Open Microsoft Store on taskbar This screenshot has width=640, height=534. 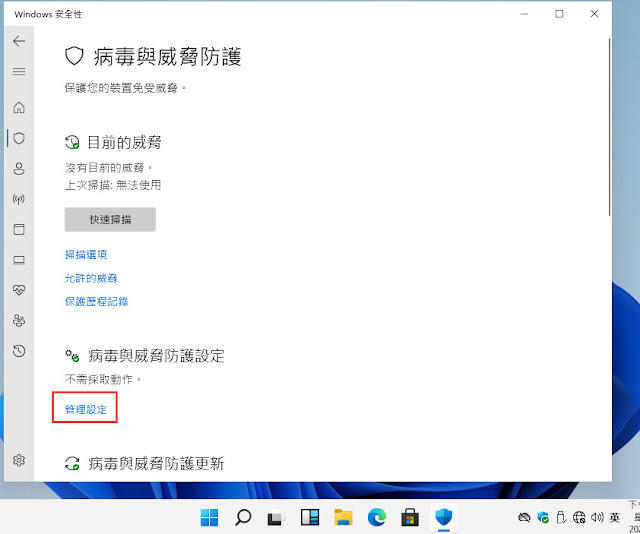(410, 518)
